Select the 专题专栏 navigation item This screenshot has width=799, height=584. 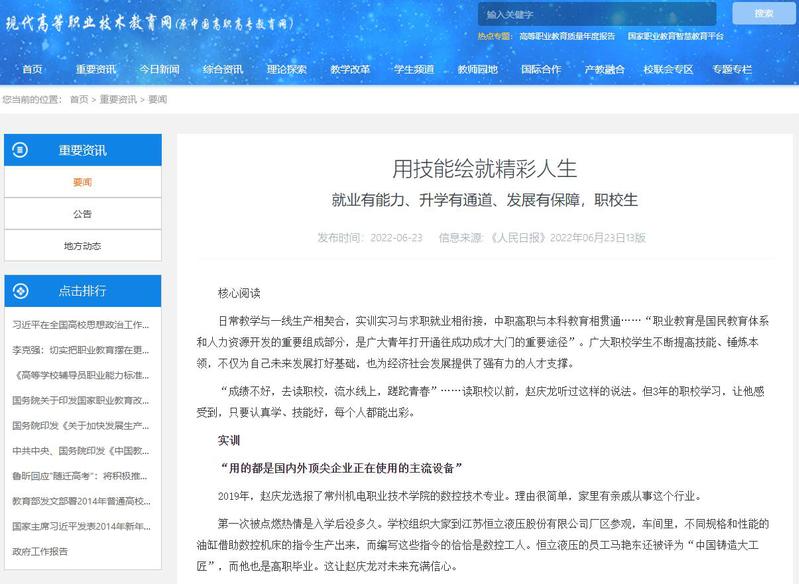pos(732,69)
